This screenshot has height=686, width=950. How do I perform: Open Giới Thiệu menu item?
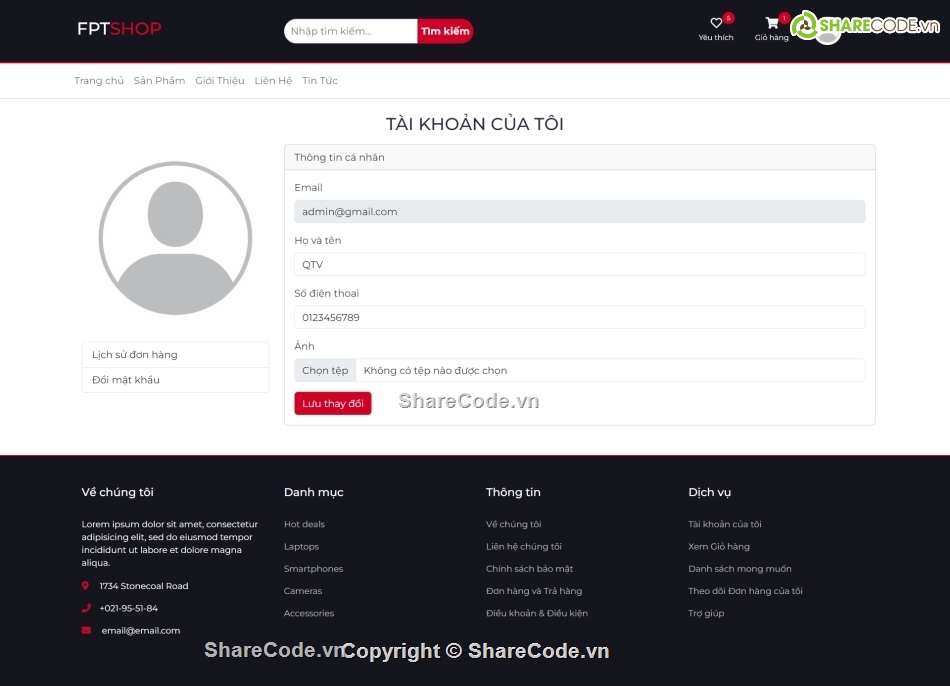tap(220, 81)
